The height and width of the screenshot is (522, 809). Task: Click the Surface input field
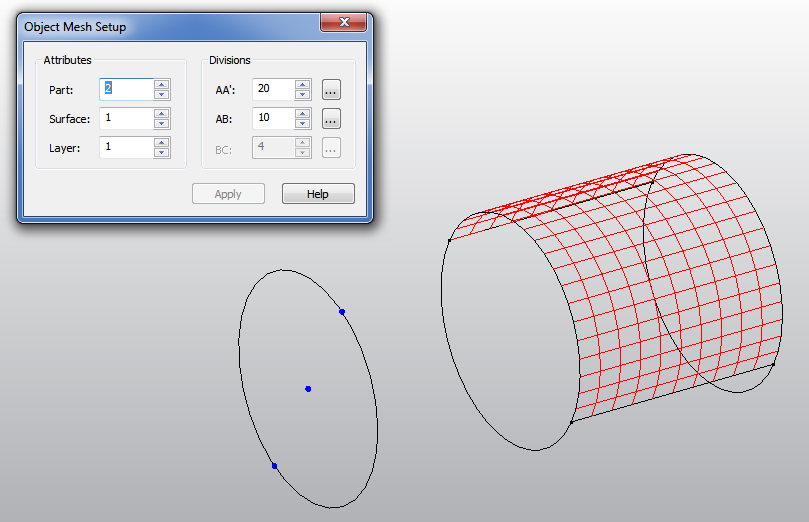(126, 118)
